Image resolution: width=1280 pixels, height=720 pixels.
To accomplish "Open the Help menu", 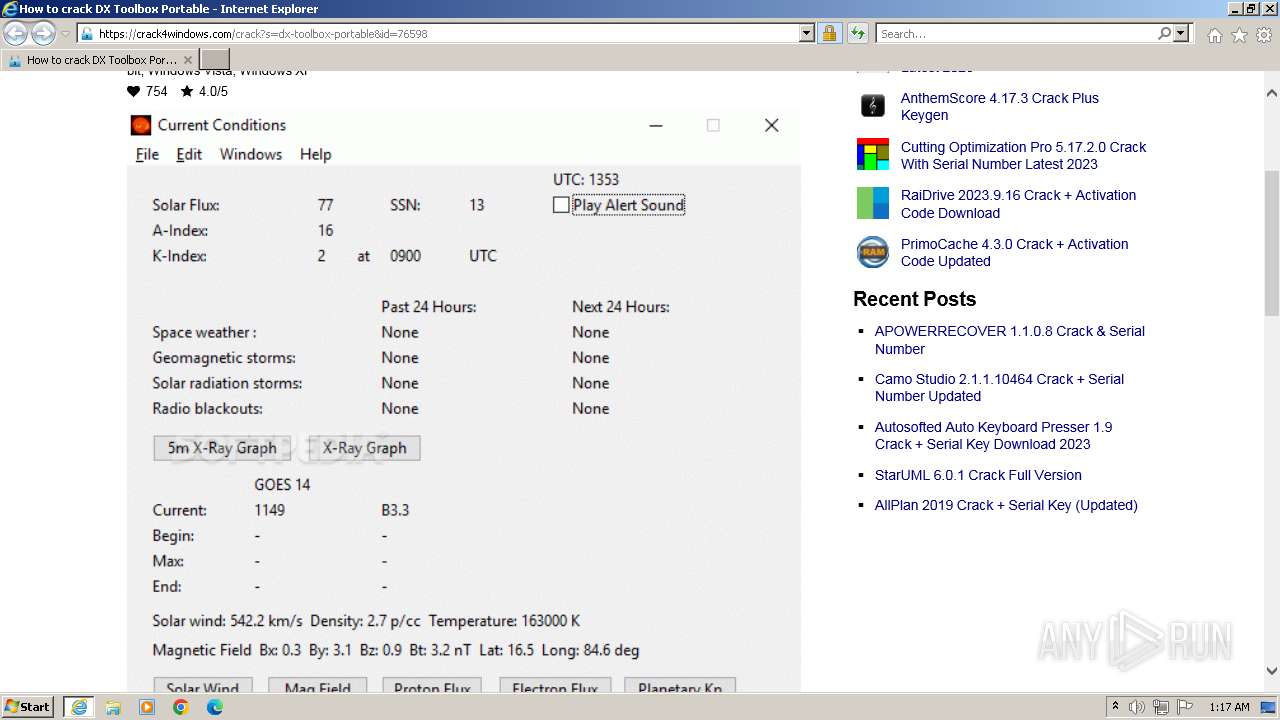I will click(315, 154).
